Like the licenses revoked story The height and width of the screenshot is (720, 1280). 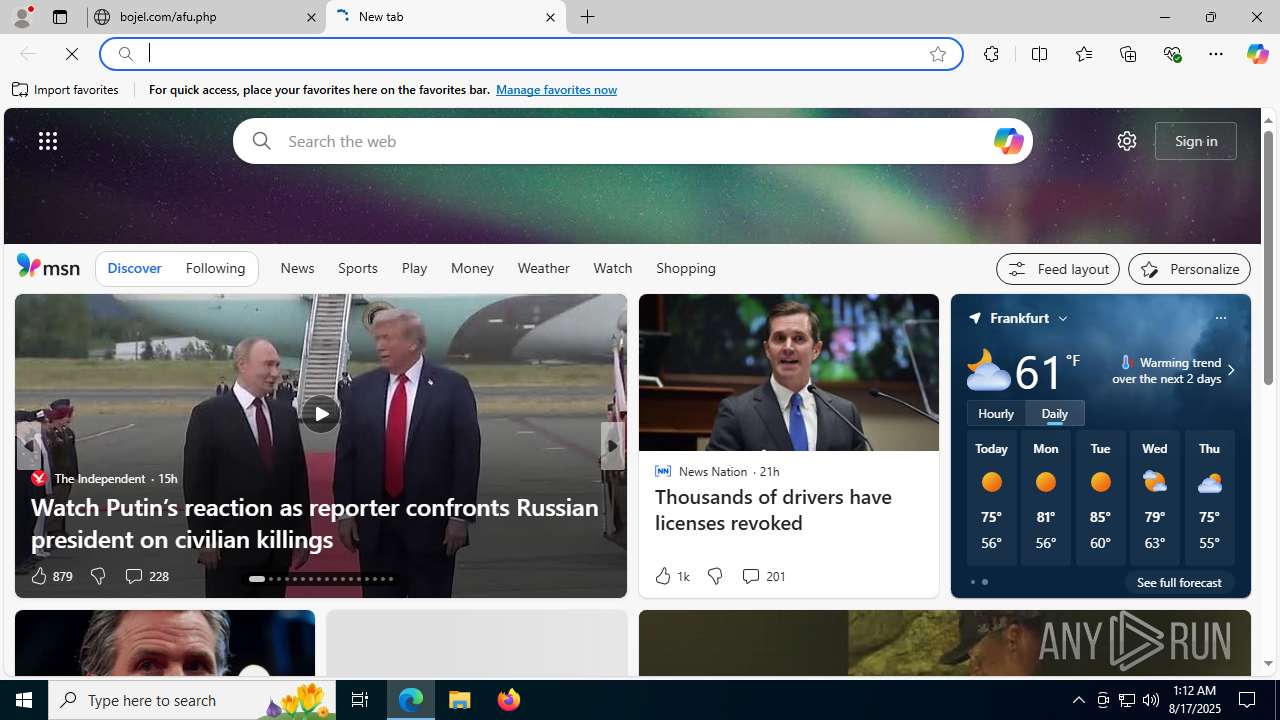click(671, 576)
